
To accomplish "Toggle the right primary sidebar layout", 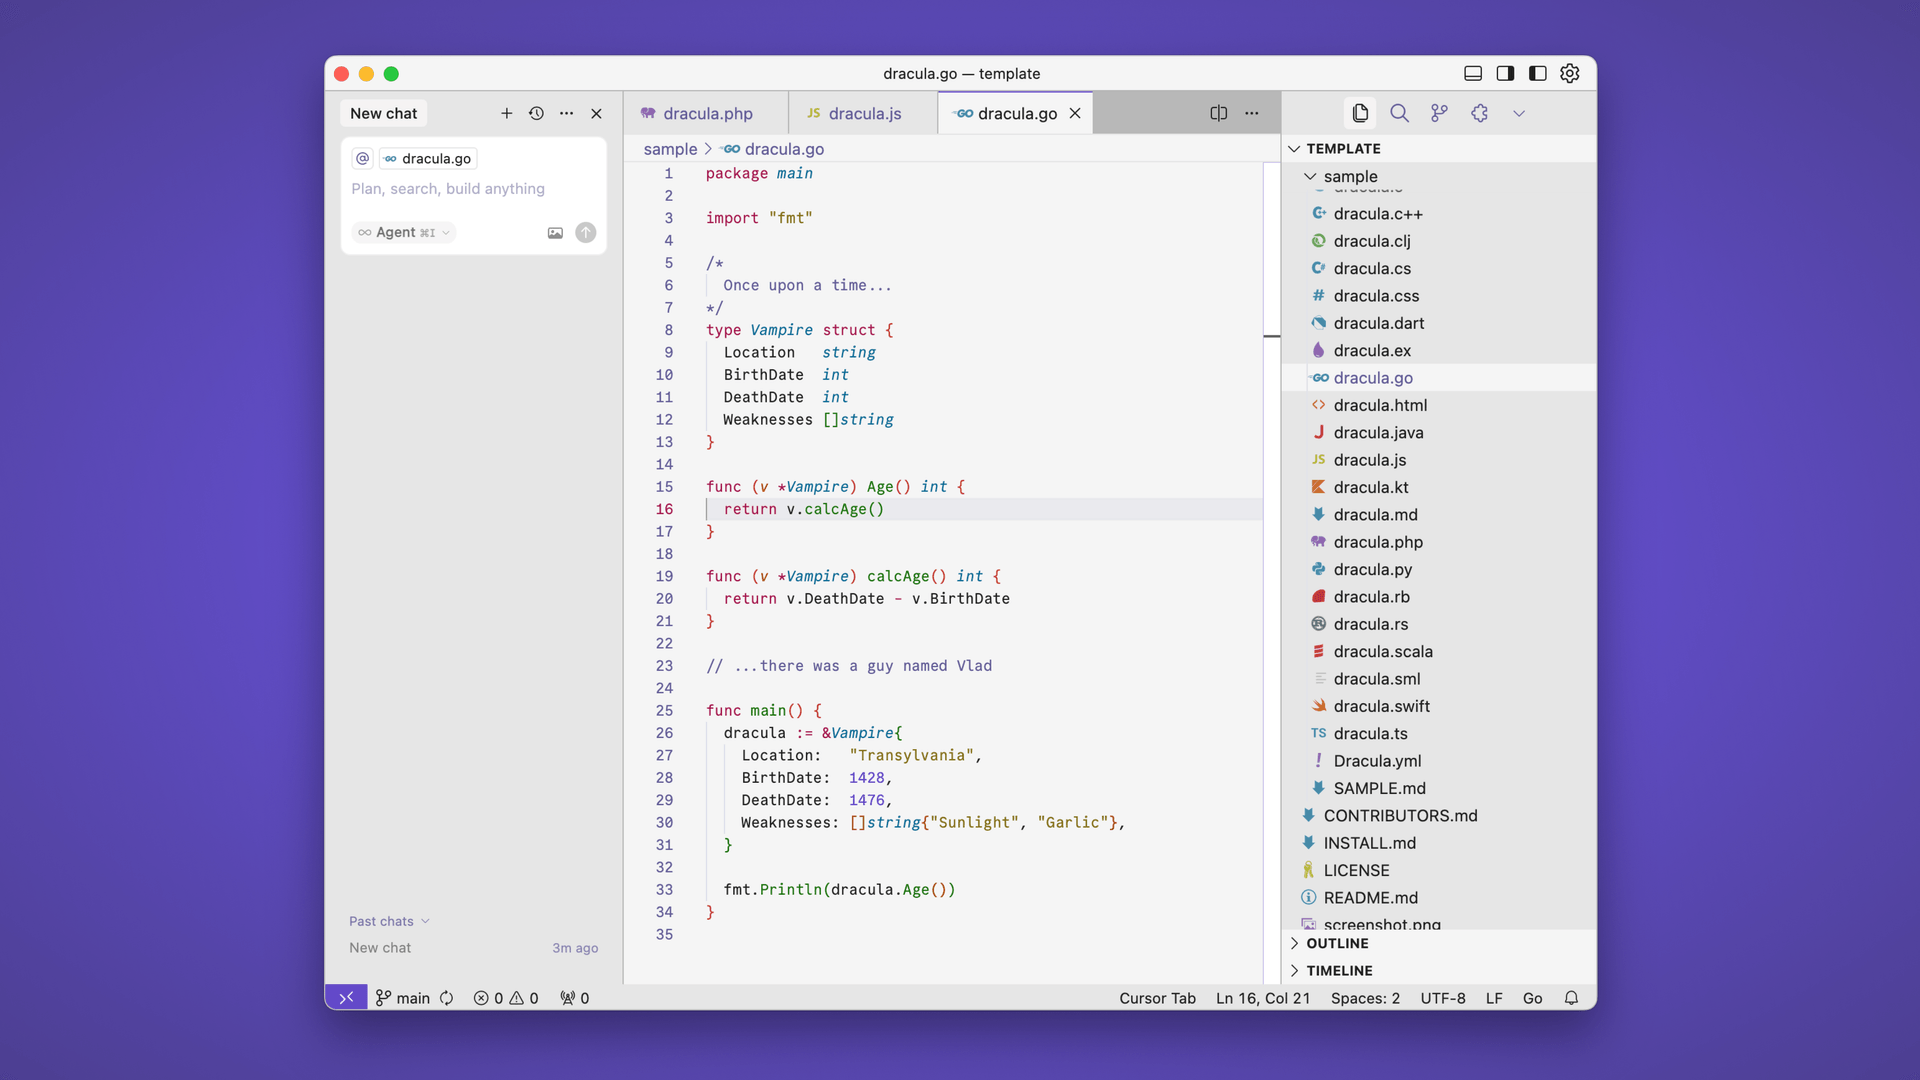I will [x=1505, y=73].
